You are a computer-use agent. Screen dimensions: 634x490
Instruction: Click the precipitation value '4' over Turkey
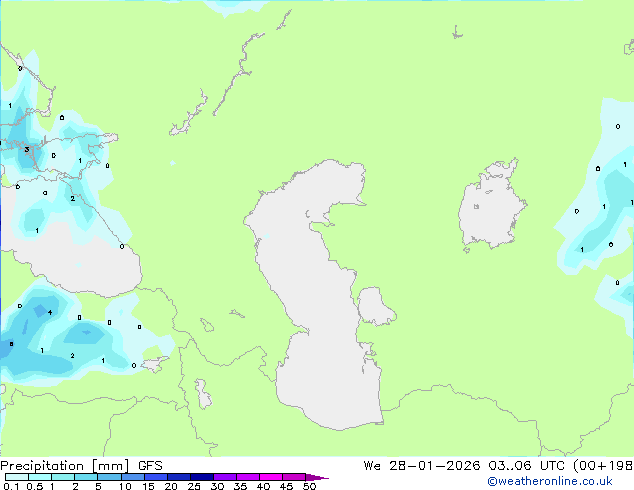coord(50,312)
